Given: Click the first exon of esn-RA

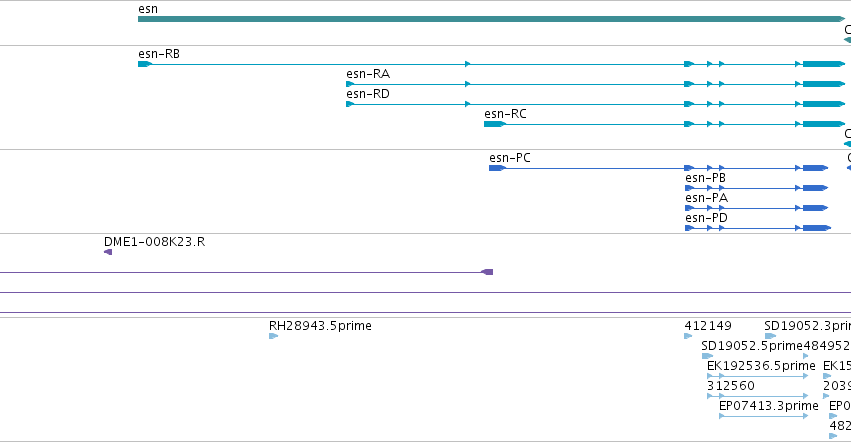Looking at the screenshot, I should click(x=350, y=84).
